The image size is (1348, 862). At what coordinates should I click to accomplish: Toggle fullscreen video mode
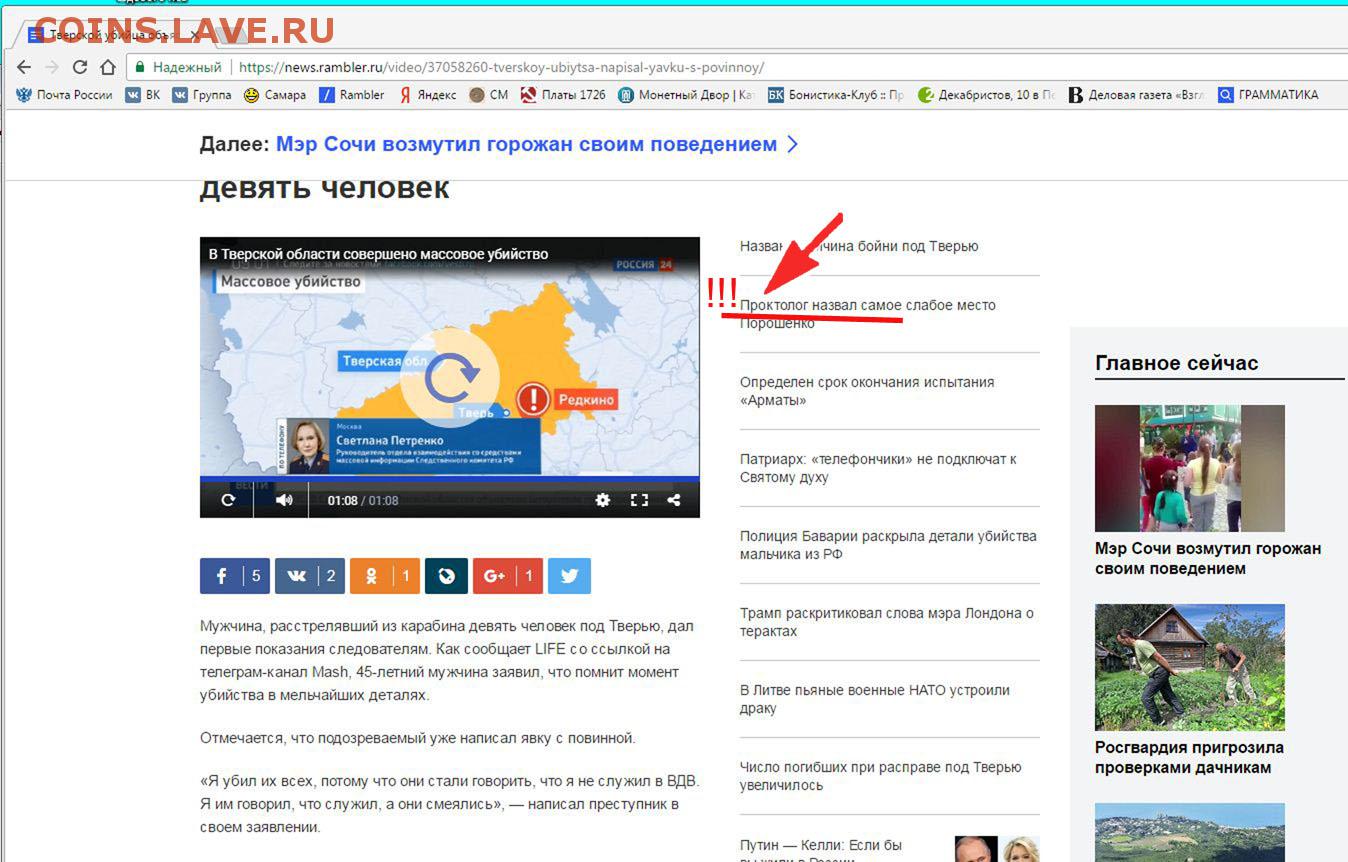(x=639, y=500)
